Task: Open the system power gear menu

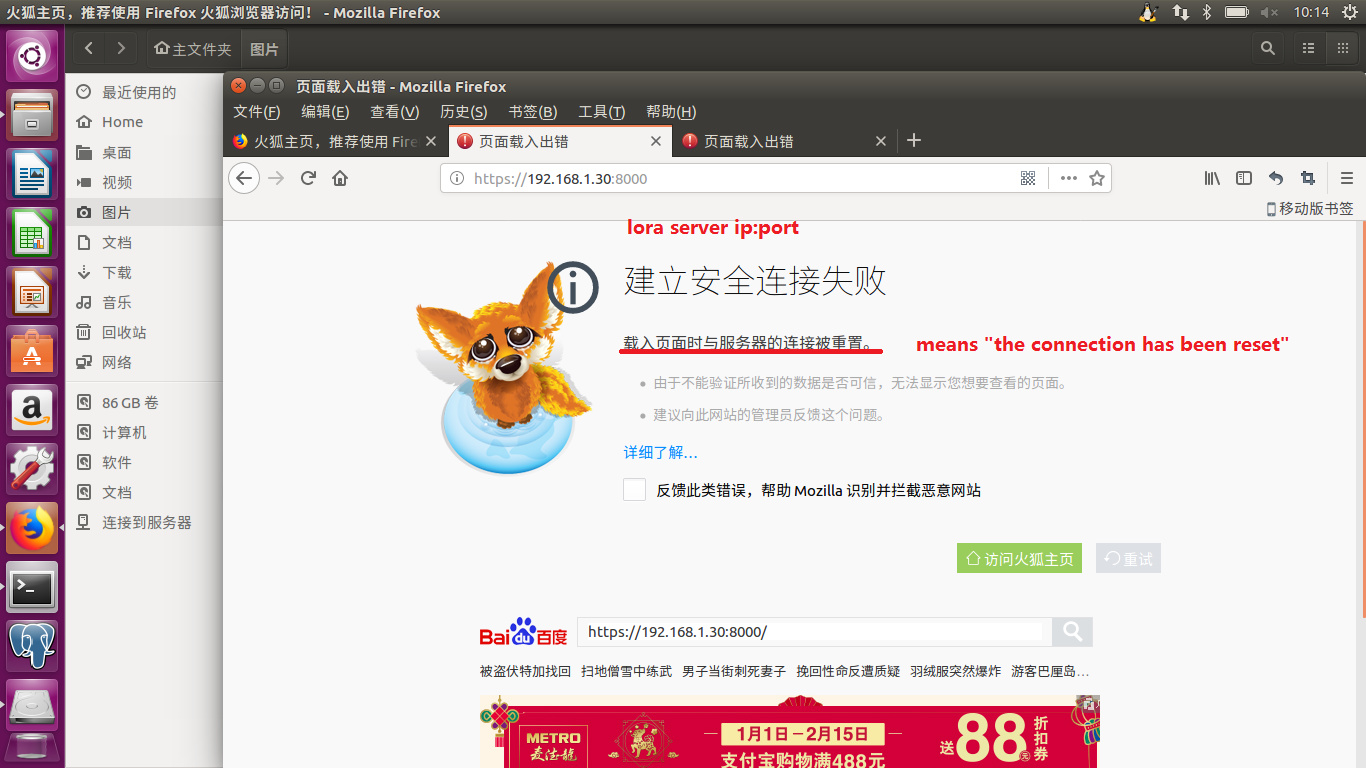Action: (1350, 12)
